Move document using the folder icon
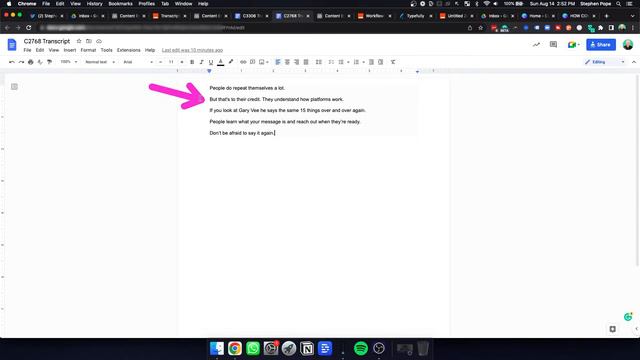The height and width of the screenshot is (360, 640). pos(89,41)
